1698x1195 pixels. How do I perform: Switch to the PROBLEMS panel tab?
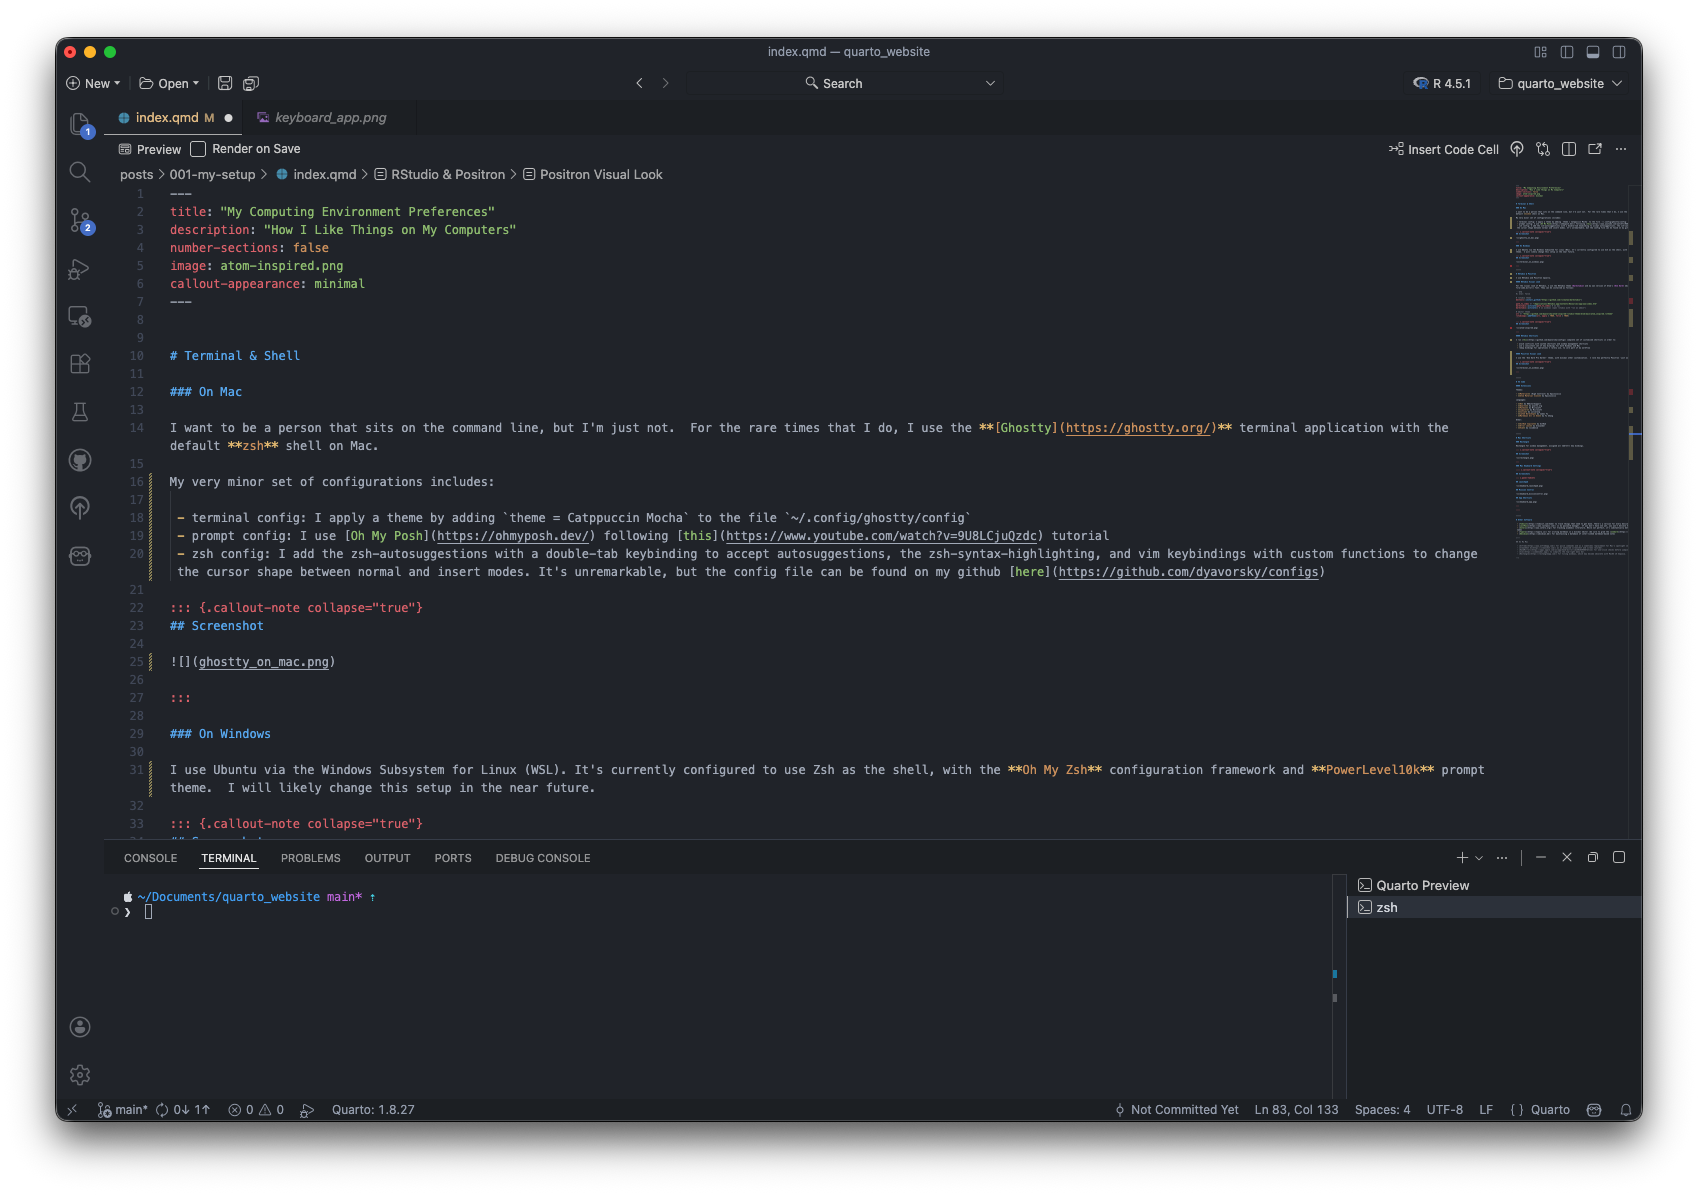(x=310, y=858)
